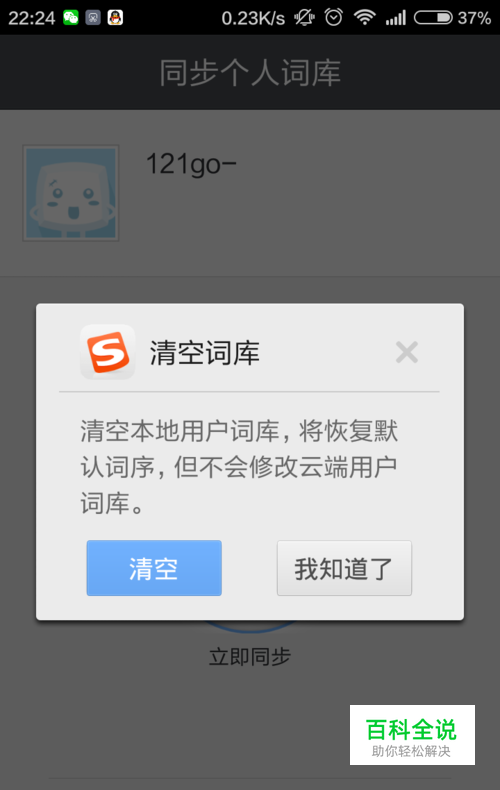Tap the 立即同步 label
The width and height of the screenshot is (500, 790).
coord(250,656)
